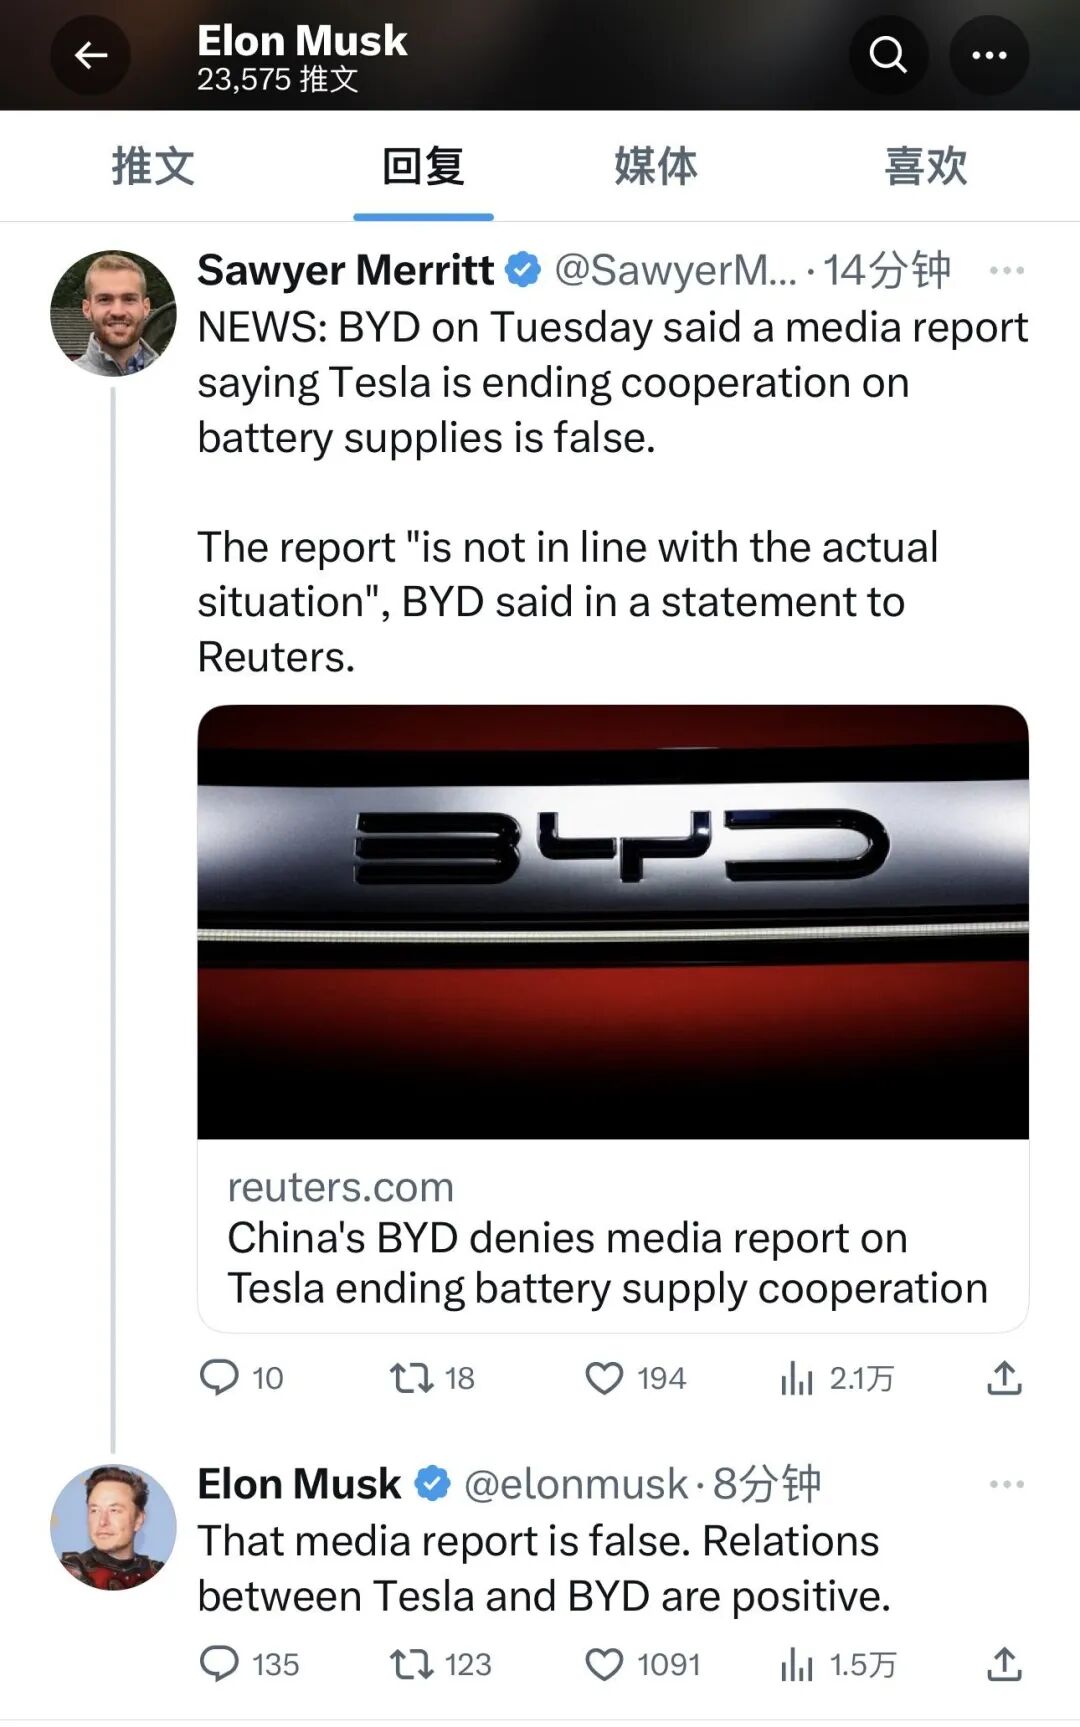Expand options menu on Elon Musk's reply
This screenshot has width=1080, height=1727.
pyautogui.click(x=1006, y=1484)
